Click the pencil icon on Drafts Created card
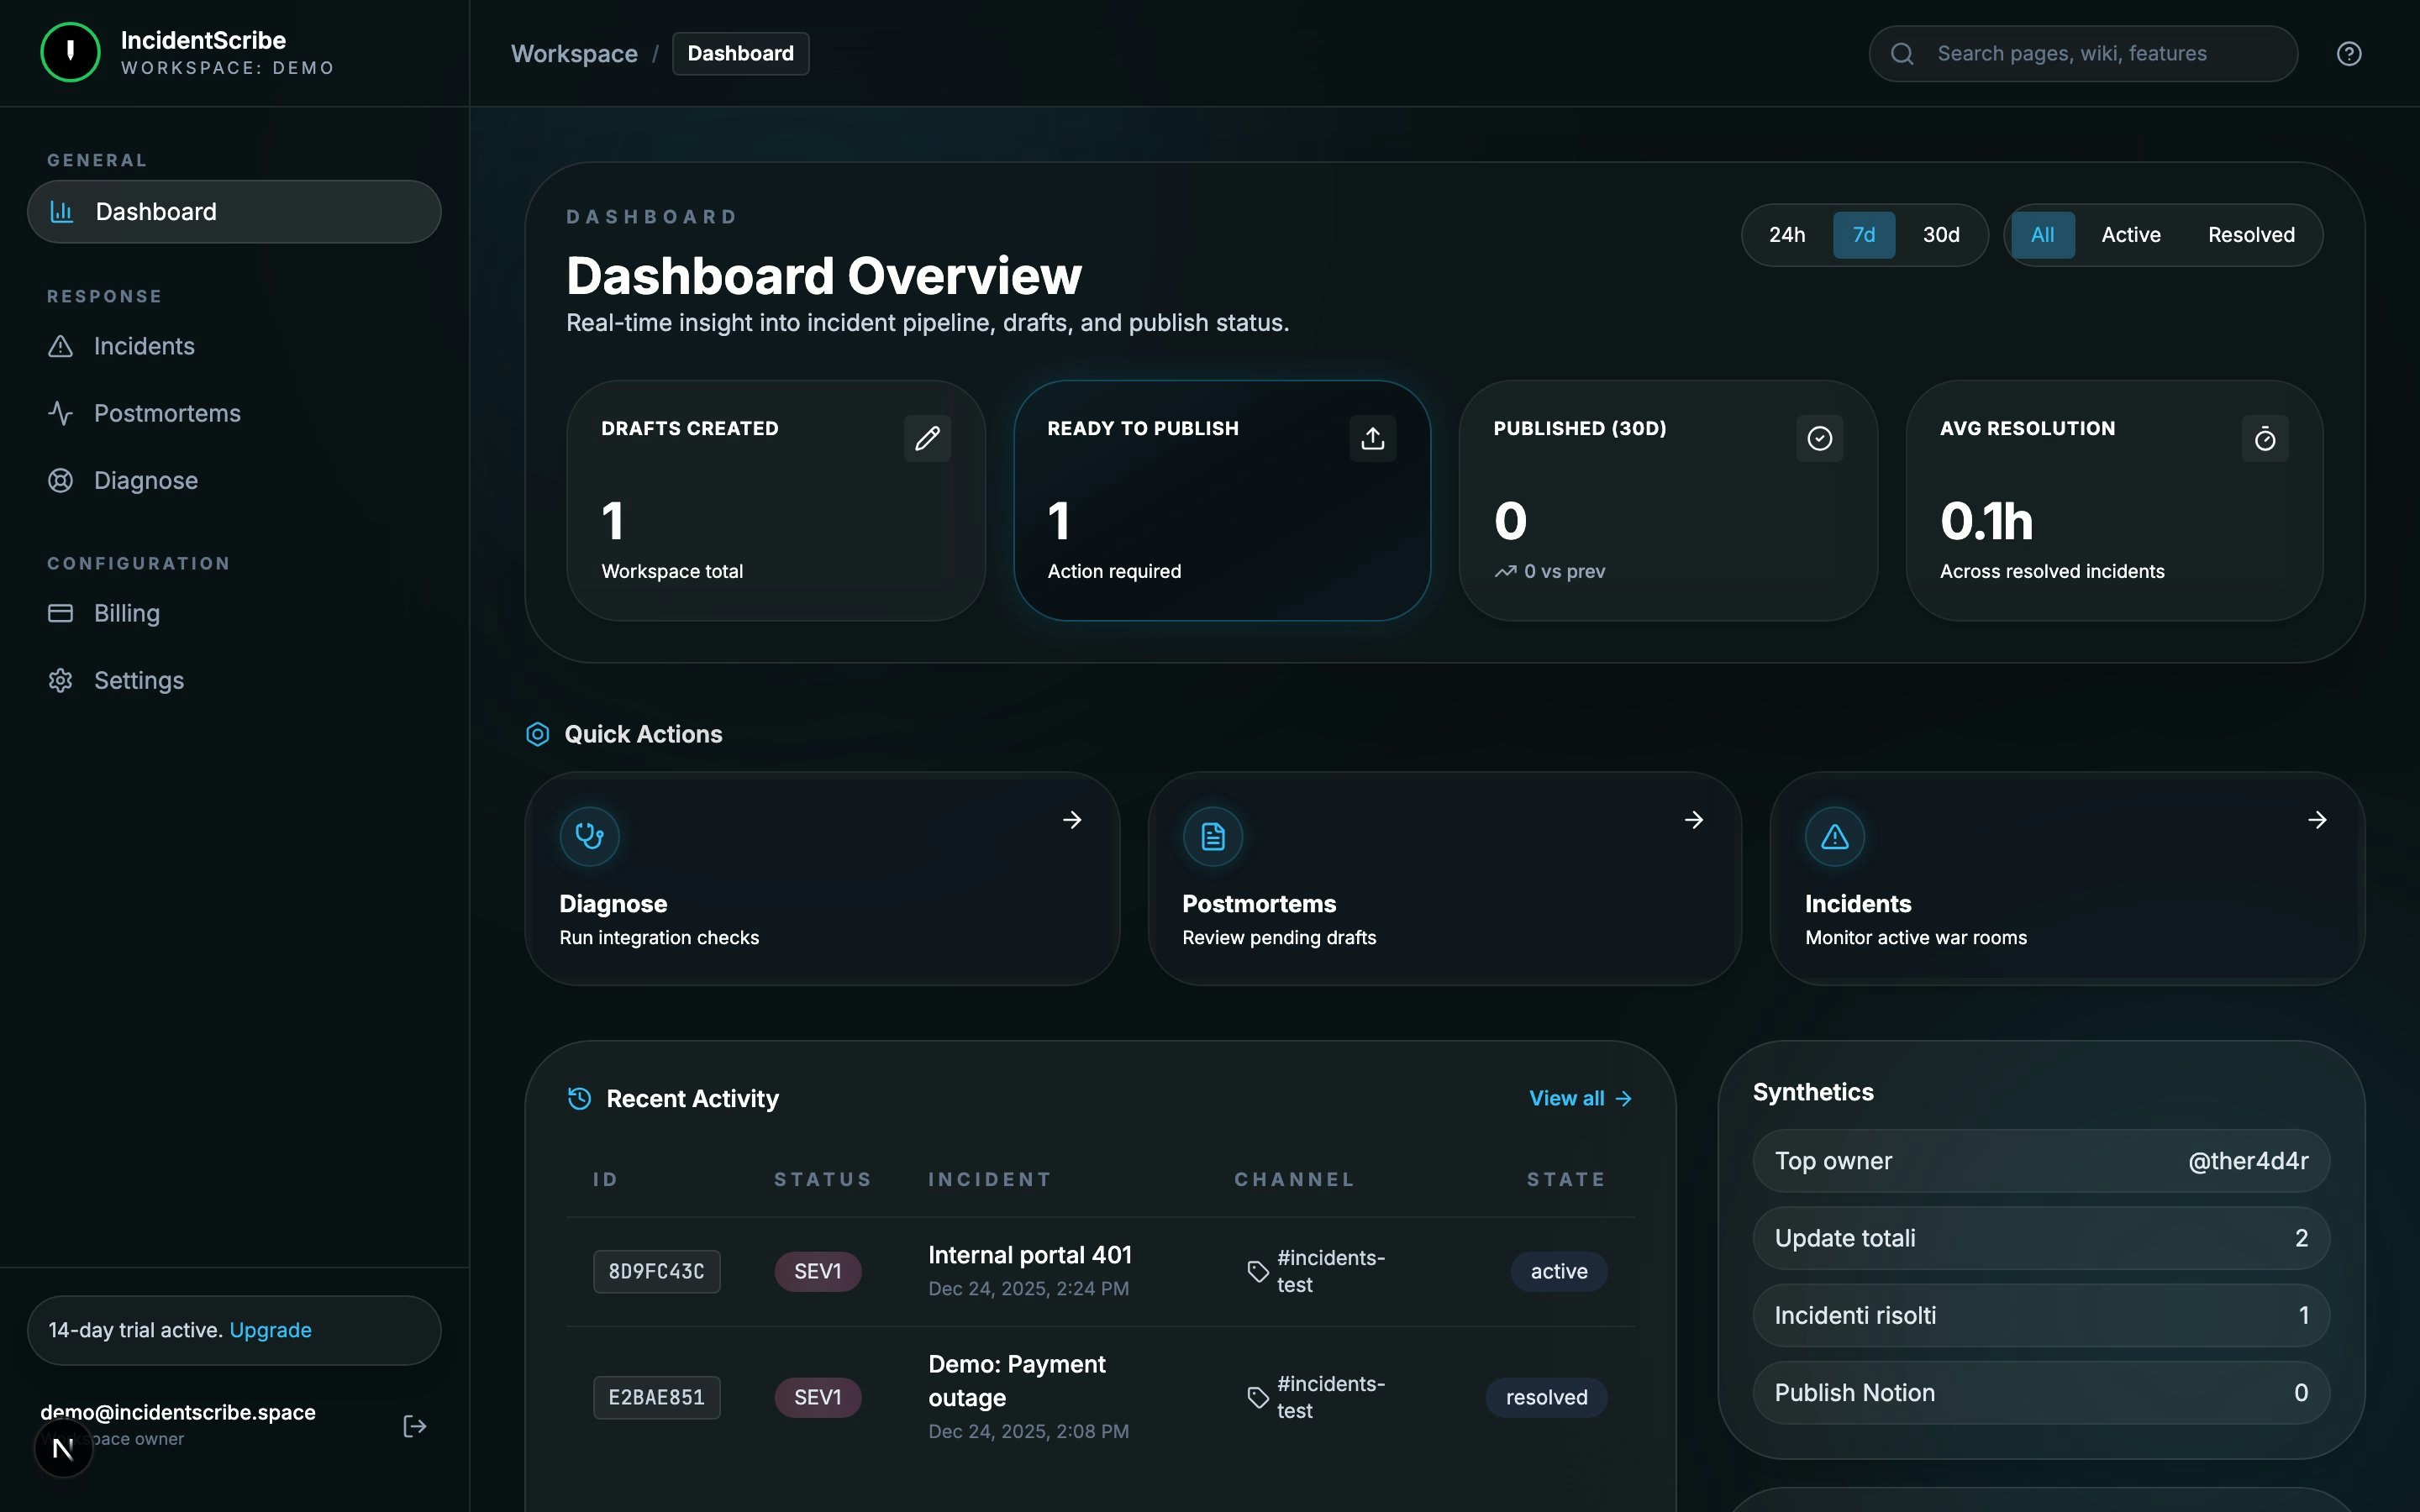Screen dimensions: 2420x1512 coord(927,438)
